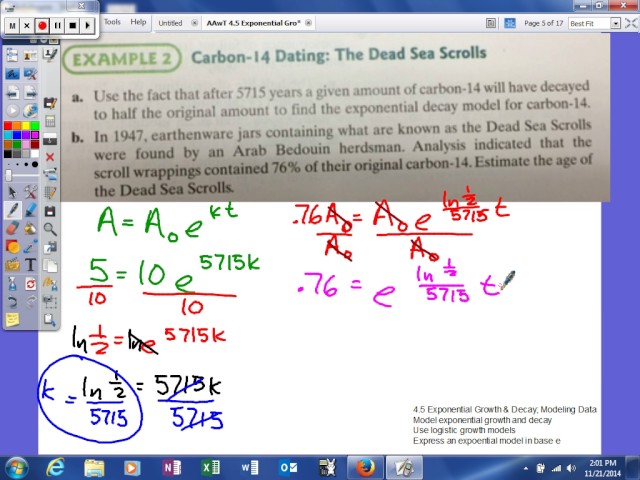Click the recorder M button
The width and height of the screenshot is (640, 480).
[12, 26]
